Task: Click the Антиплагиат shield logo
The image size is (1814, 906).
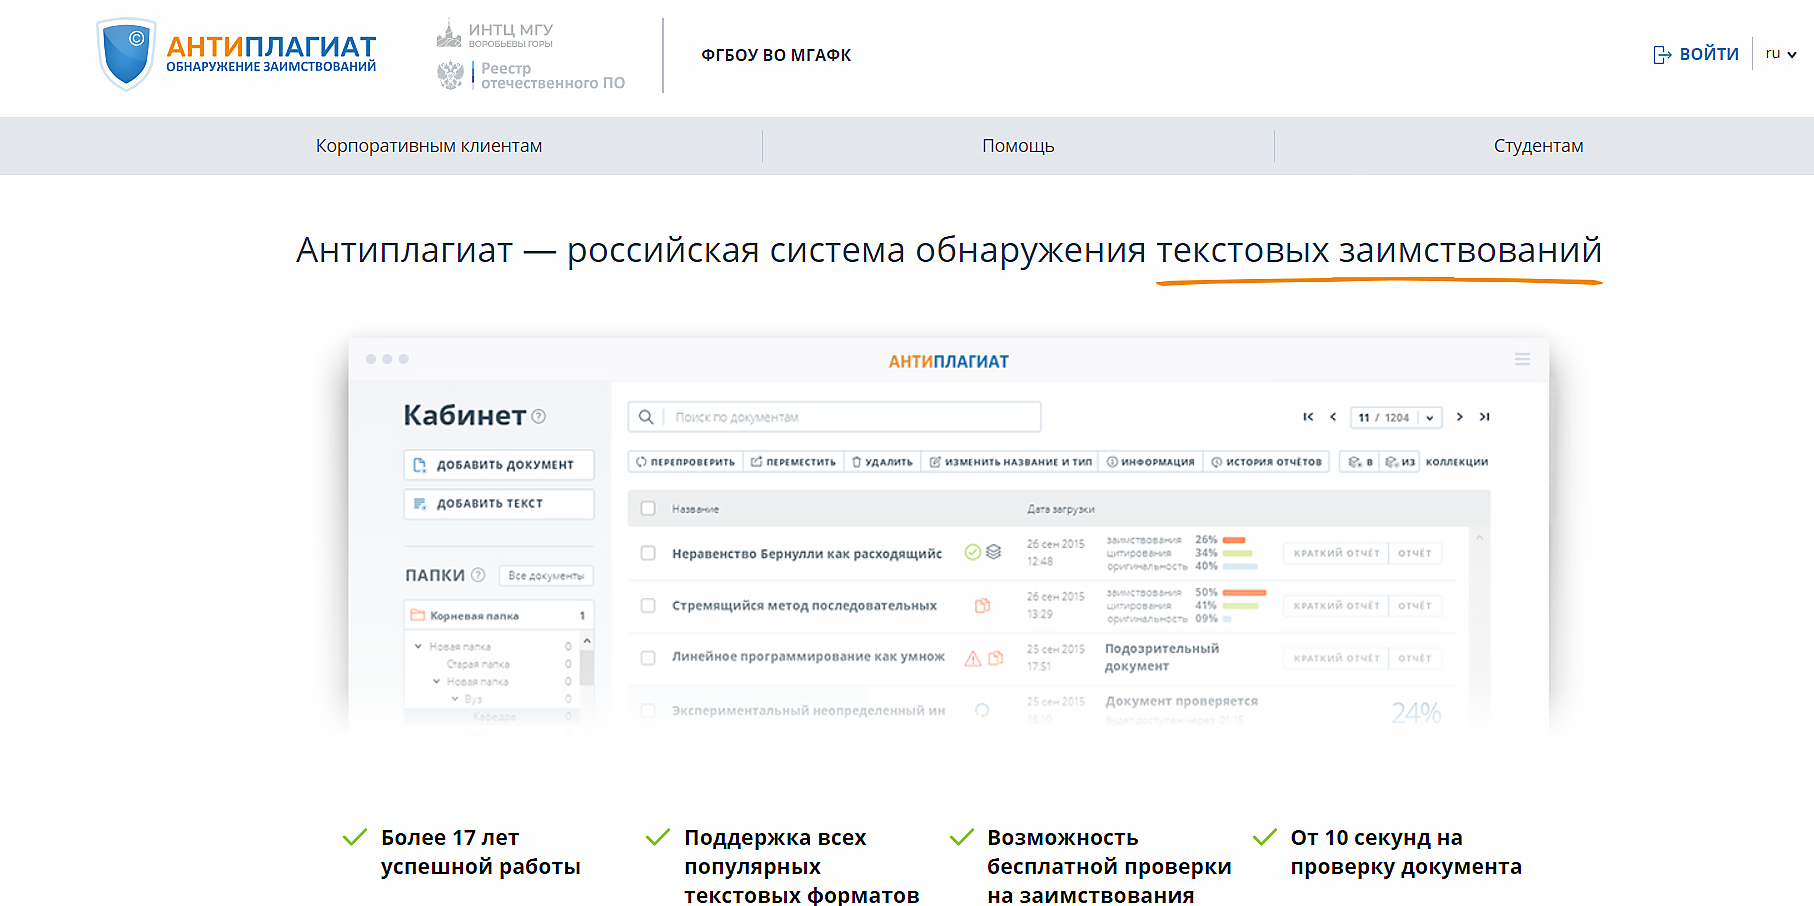Action: (x=126, y=54)
